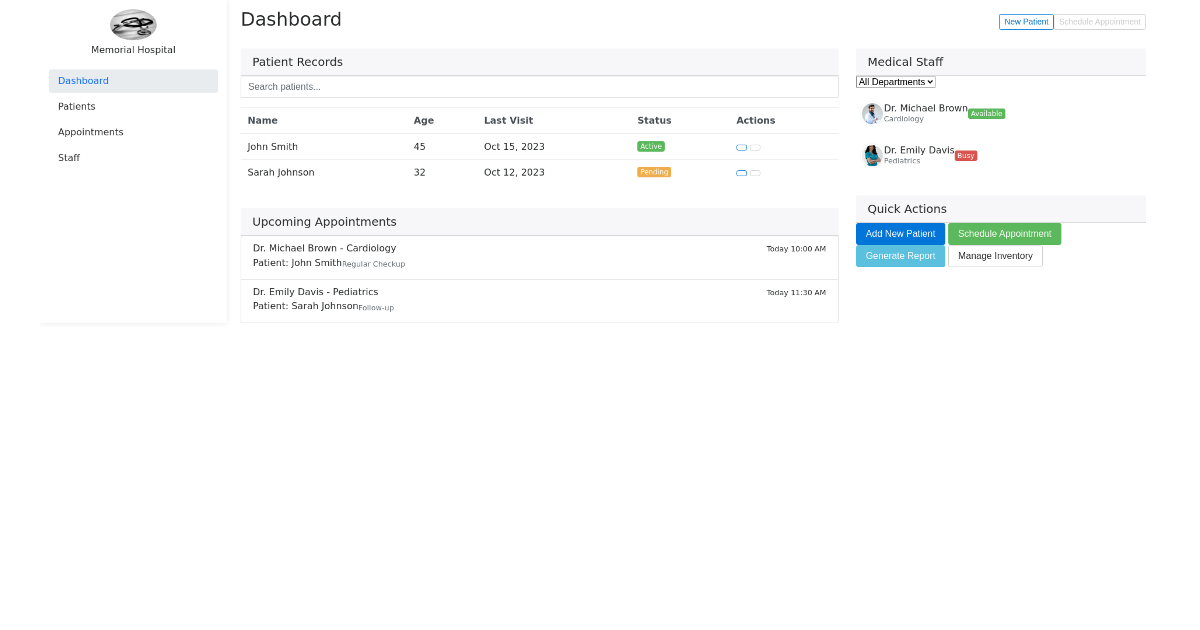Click the first action icon for Sarah Johnson

(742, 172)
